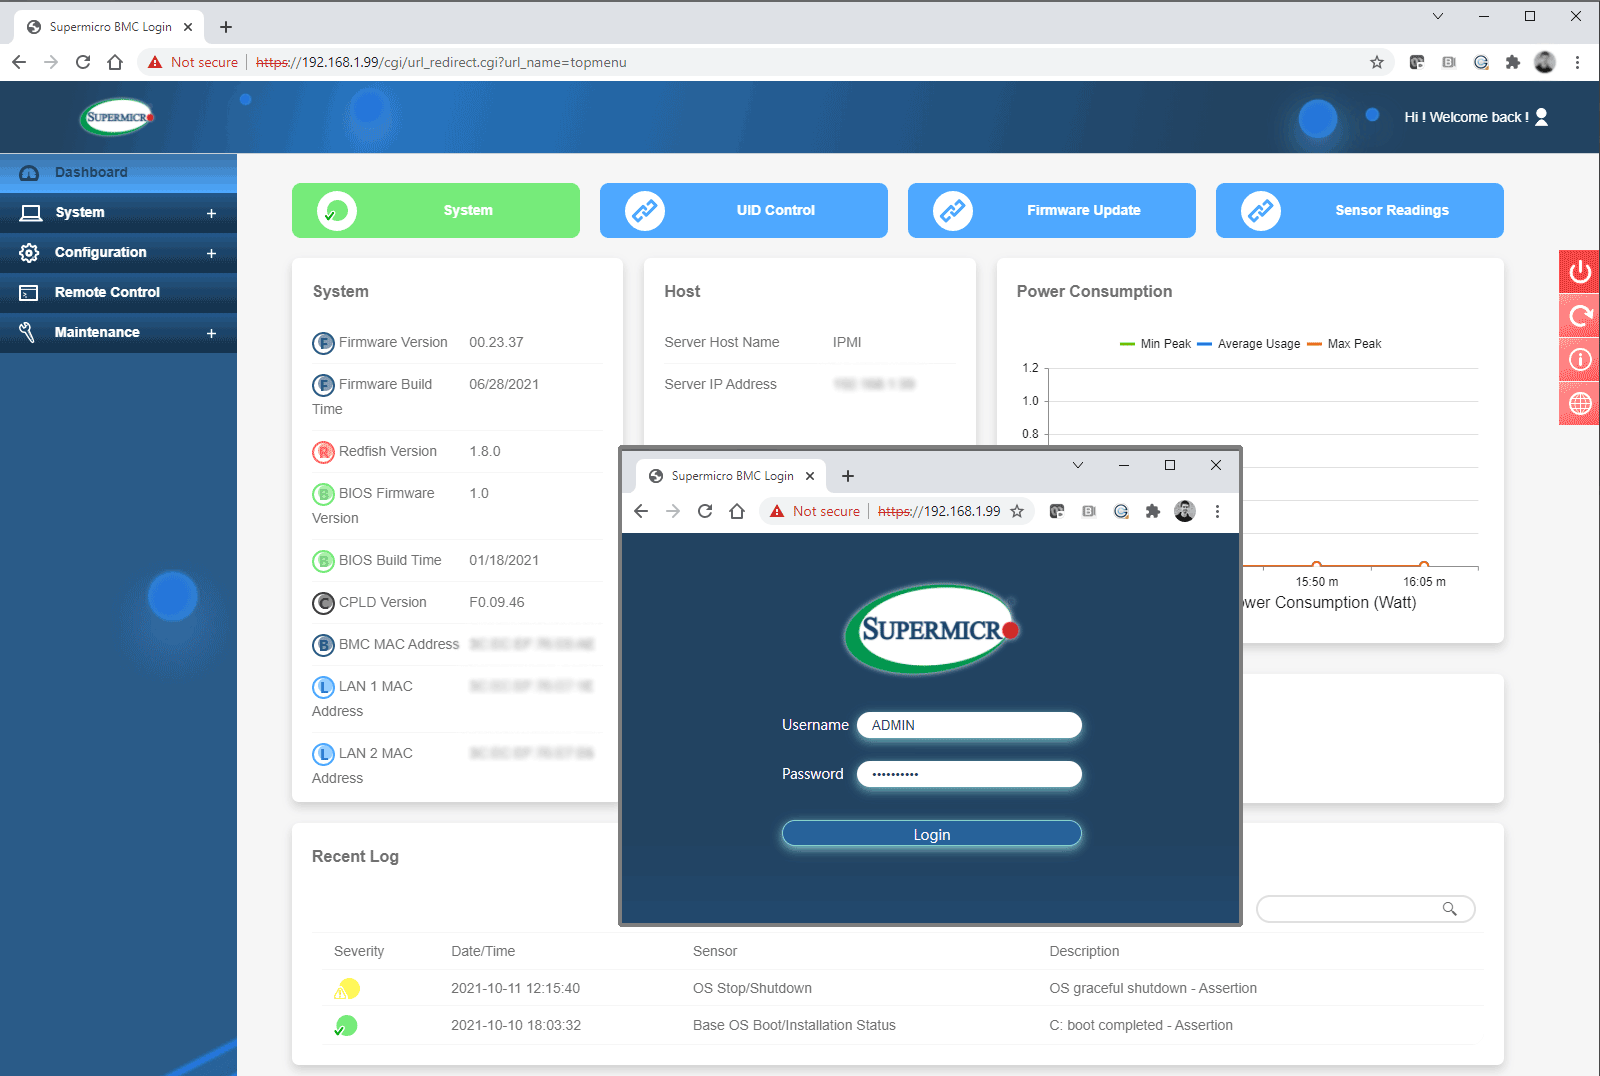Click the Not secure warning in main window

tap(193, 62)
